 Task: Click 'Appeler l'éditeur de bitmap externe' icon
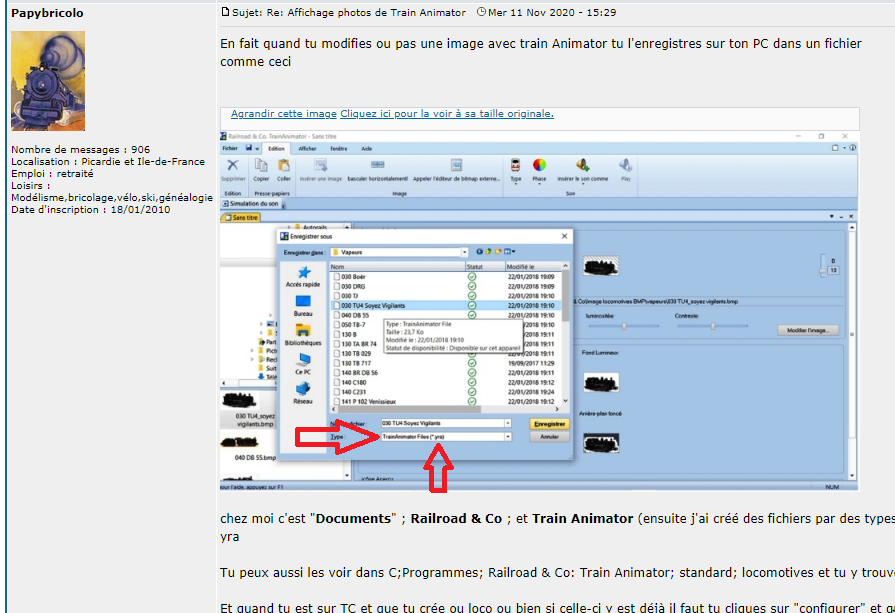[x=456, y=166]
